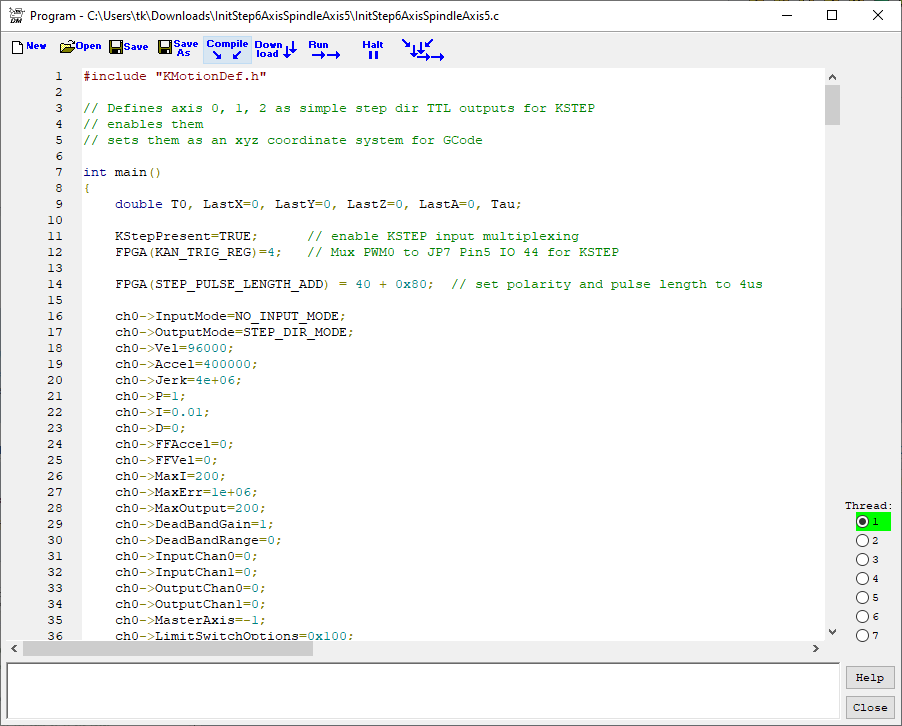Compile the C program
The image size is (902, 726).
coord(227,49)
